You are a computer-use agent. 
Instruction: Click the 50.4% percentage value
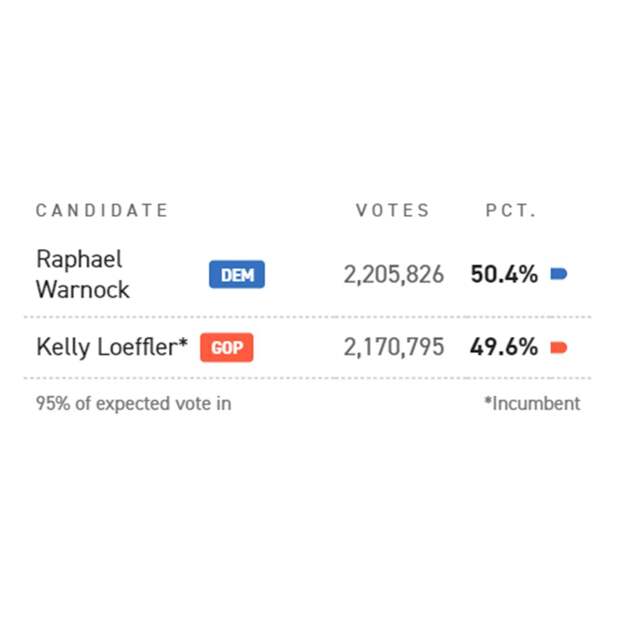pyautogui.click(x=504, y=274)
